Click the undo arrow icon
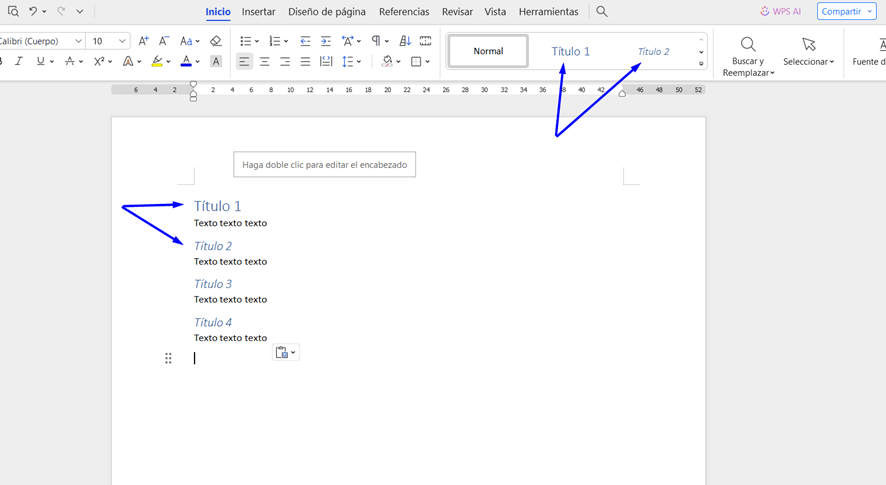 32,12
